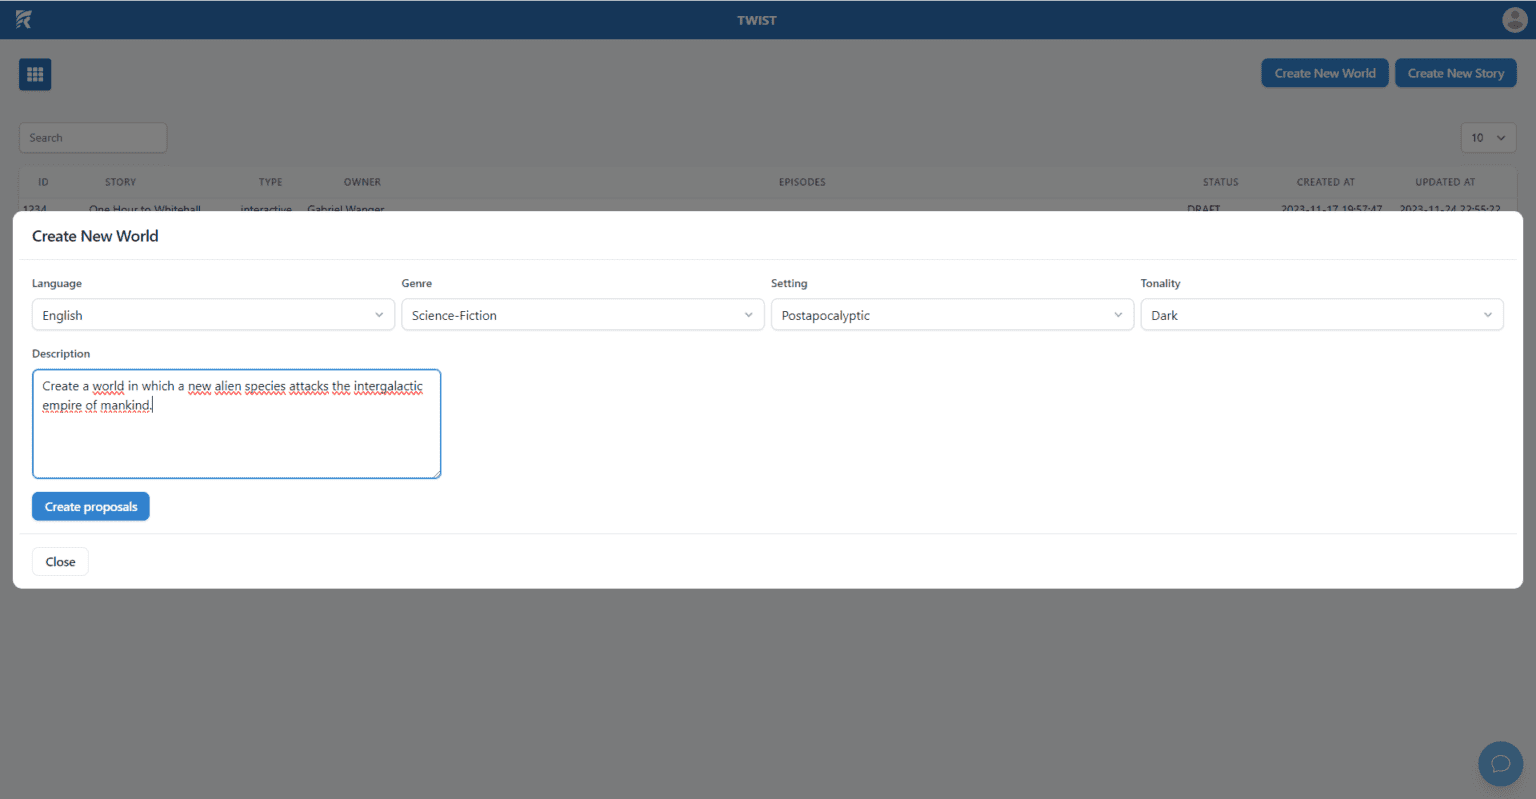The image size is (1536, 799).
Task: Sort the table by the EPISODES column
Action: click(x=801, y=182)
